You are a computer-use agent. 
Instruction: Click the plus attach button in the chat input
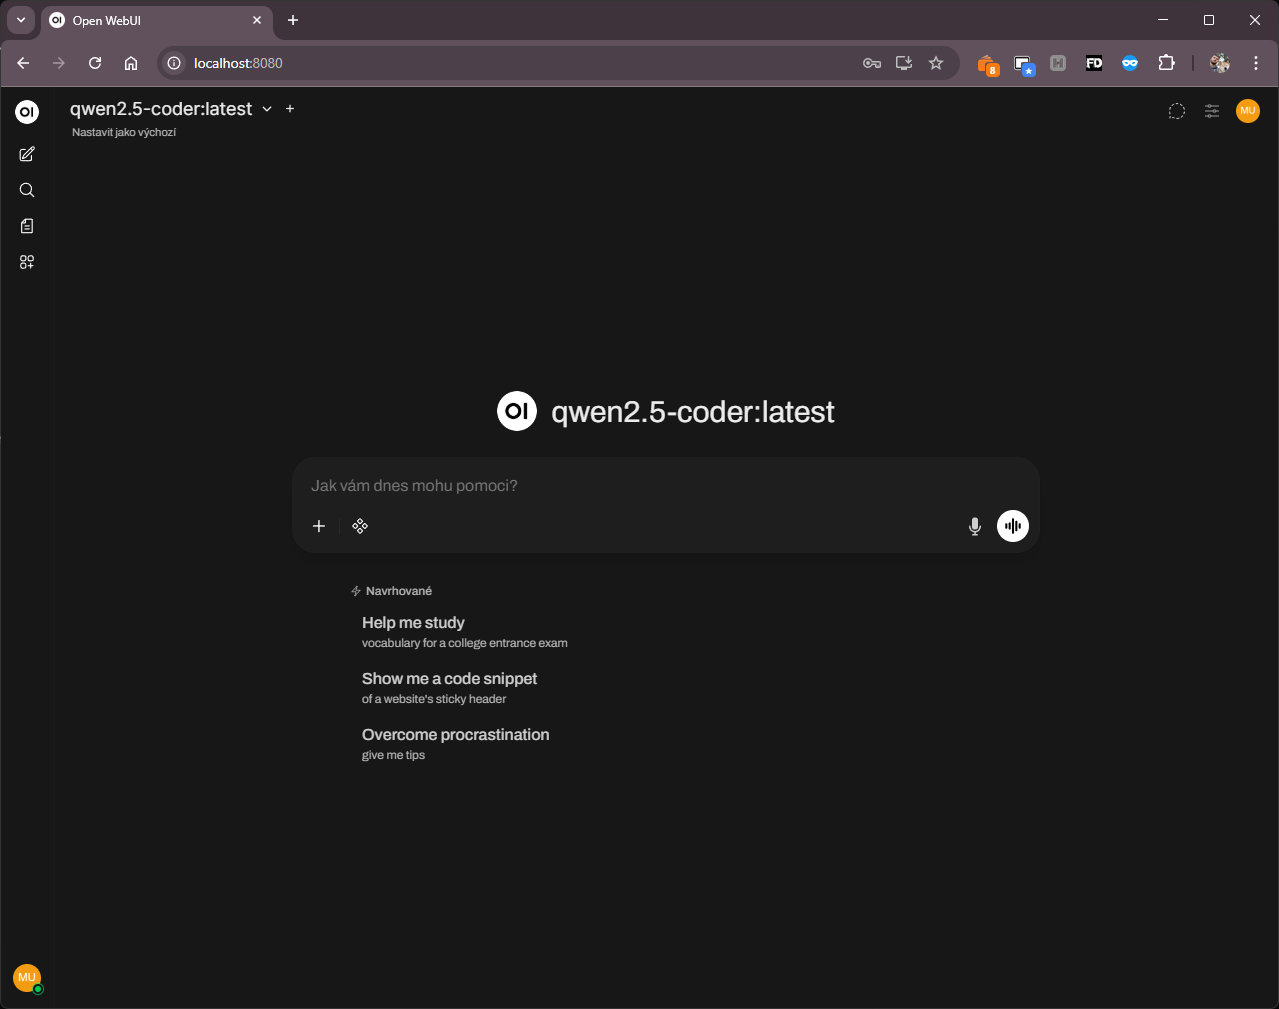coord(319,526)
